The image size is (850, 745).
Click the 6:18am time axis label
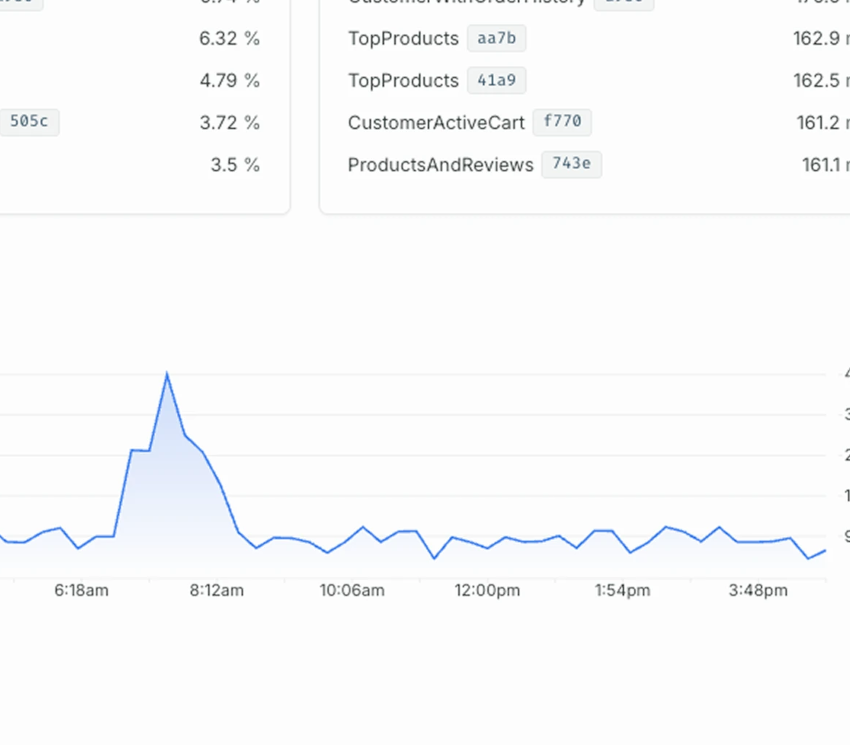click(x=81, y=591)
